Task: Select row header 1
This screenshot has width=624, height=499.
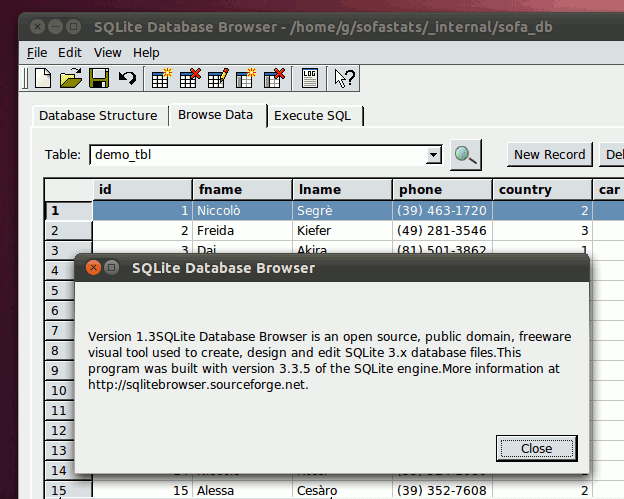Action: (x=68, y=211)
